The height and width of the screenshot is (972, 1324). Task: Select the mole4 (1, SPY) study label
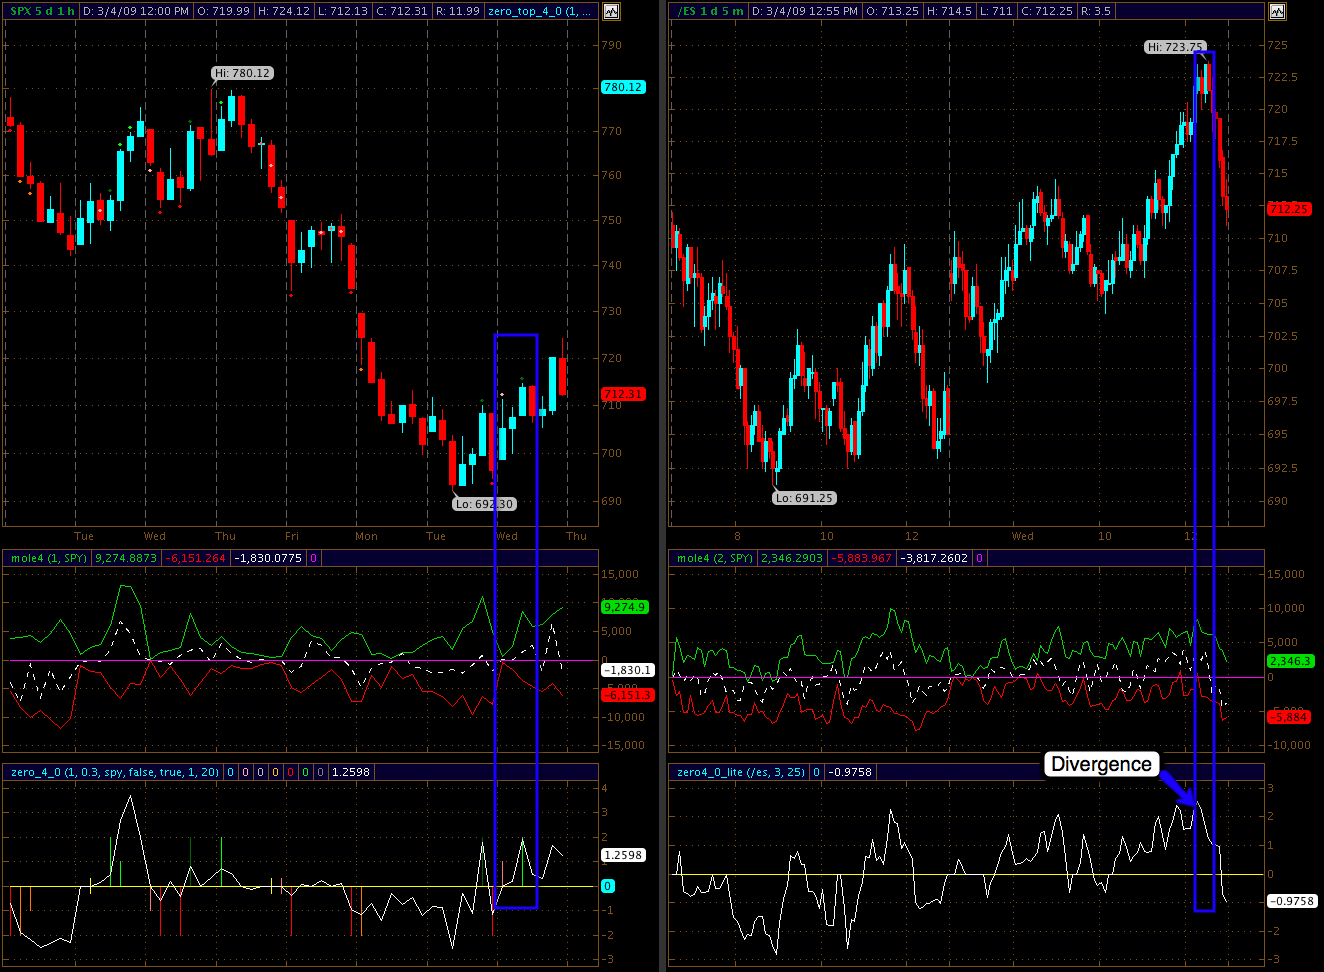48,558
